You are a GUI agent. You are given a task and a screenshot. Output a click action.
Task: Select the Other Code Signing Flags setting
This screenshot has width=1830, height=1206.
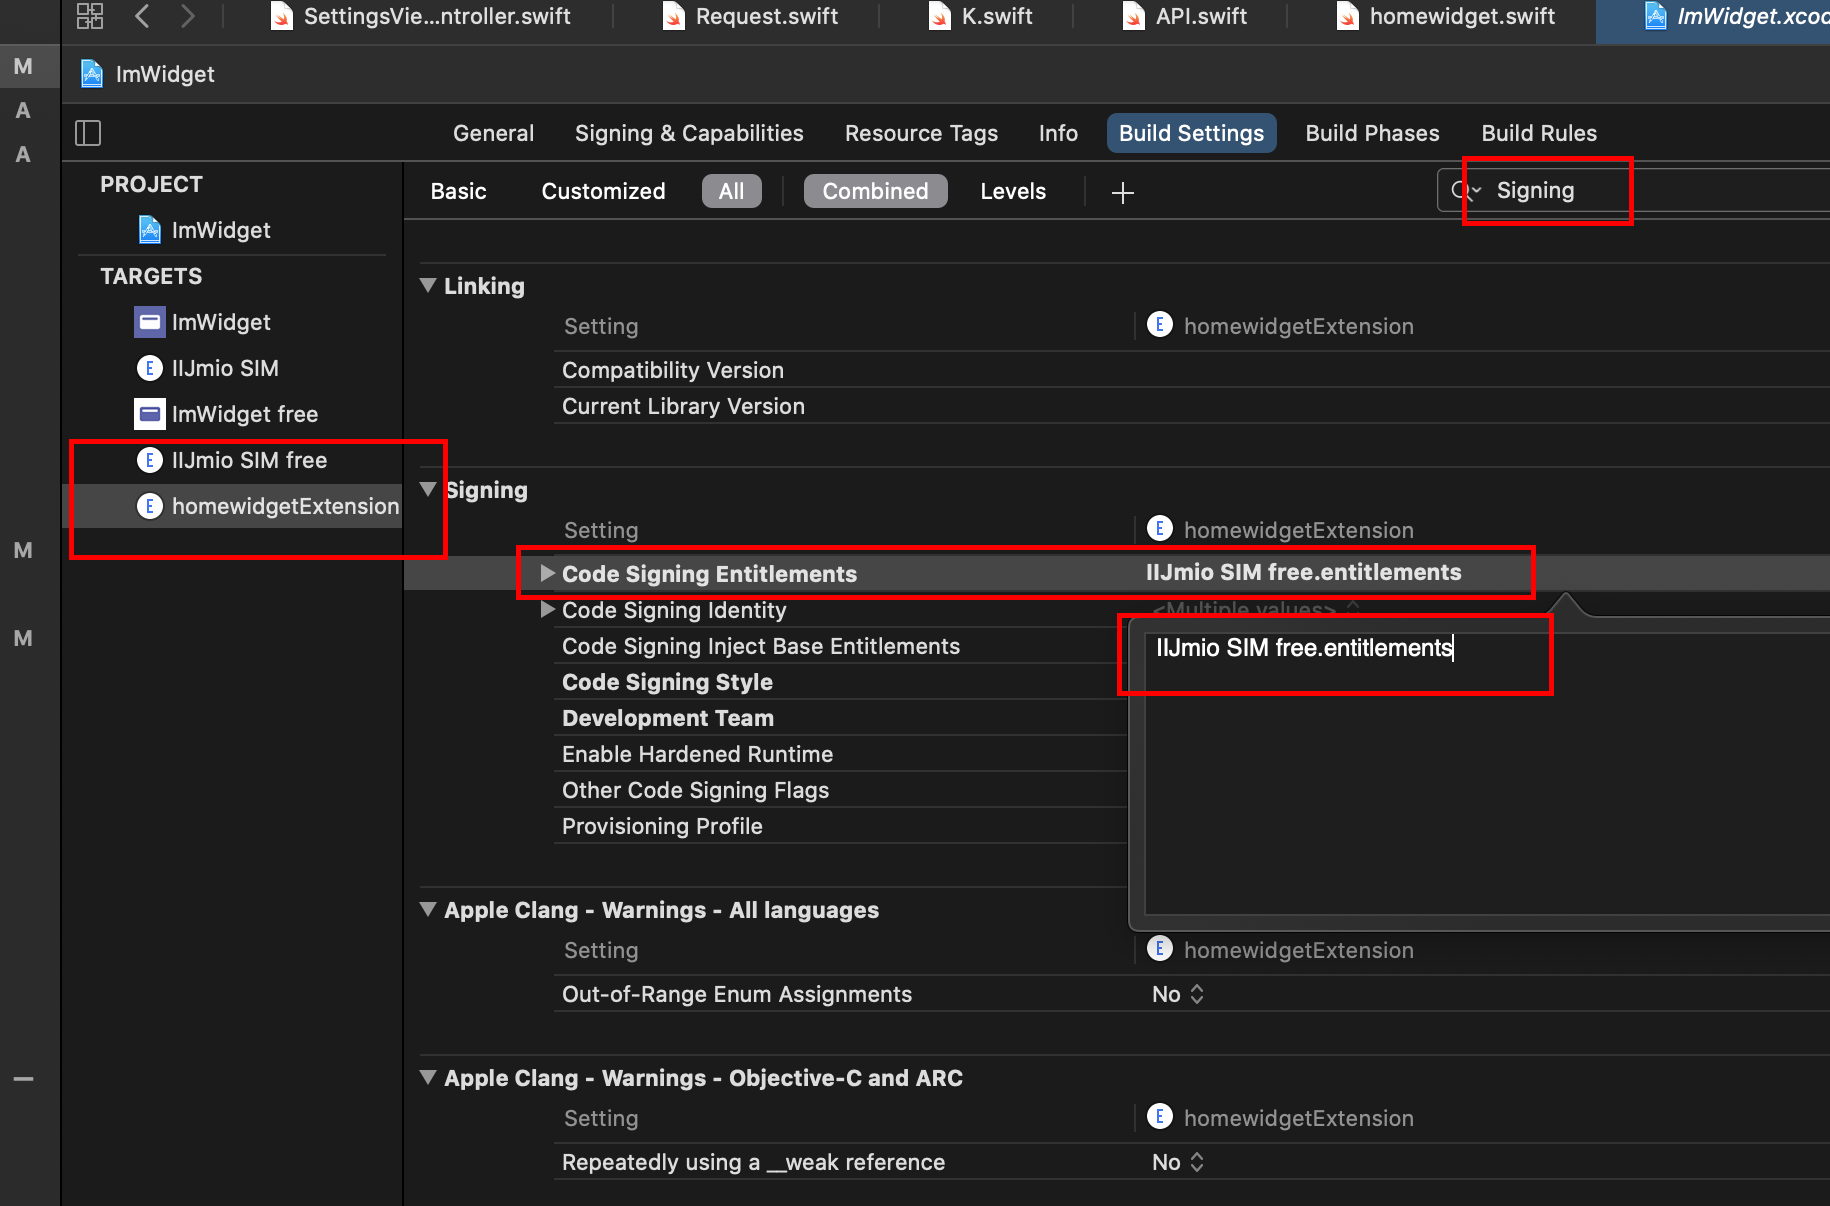(695, 790)
